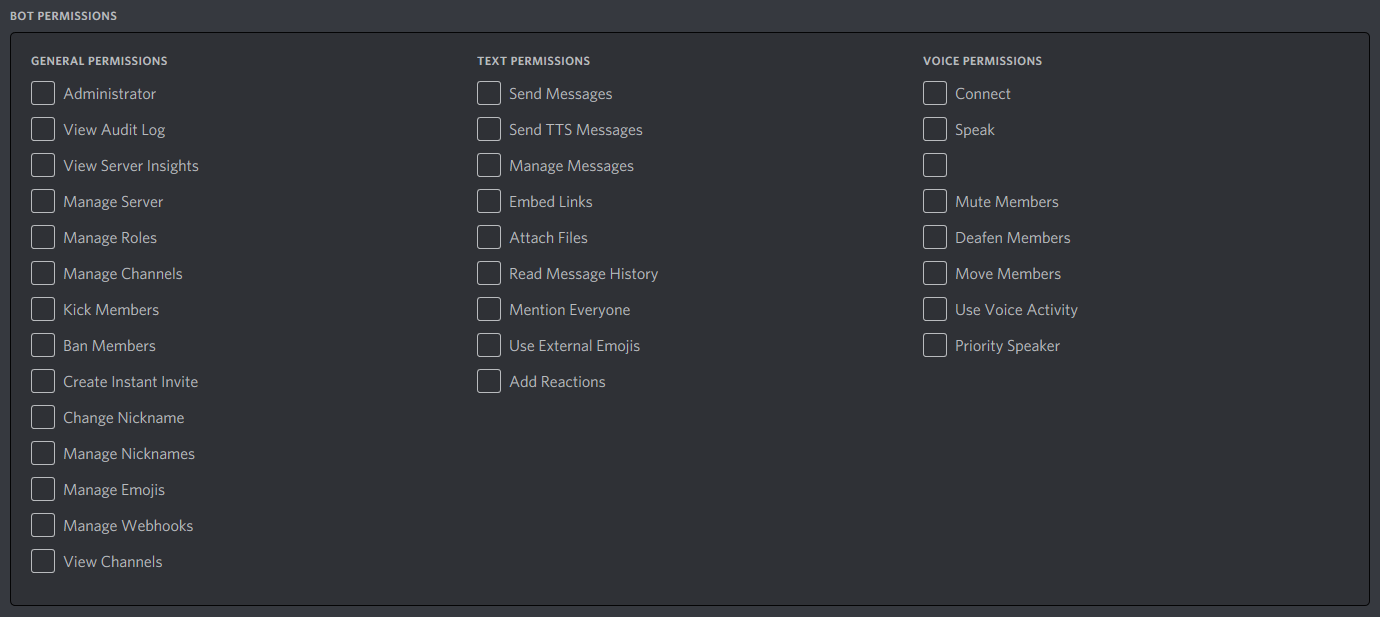Allow the Kick Members permission

(43, 308)
